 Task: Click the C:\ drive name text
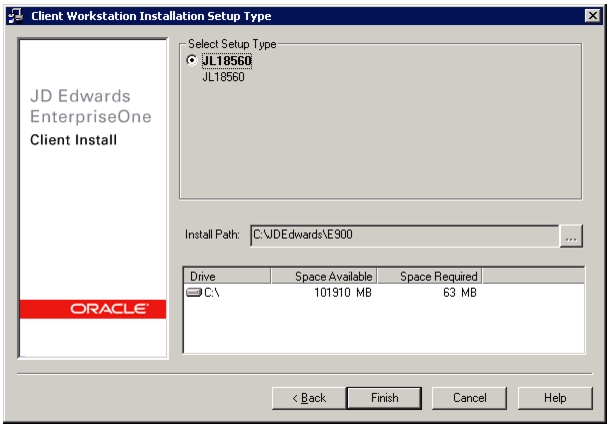[x=212, y=292]
